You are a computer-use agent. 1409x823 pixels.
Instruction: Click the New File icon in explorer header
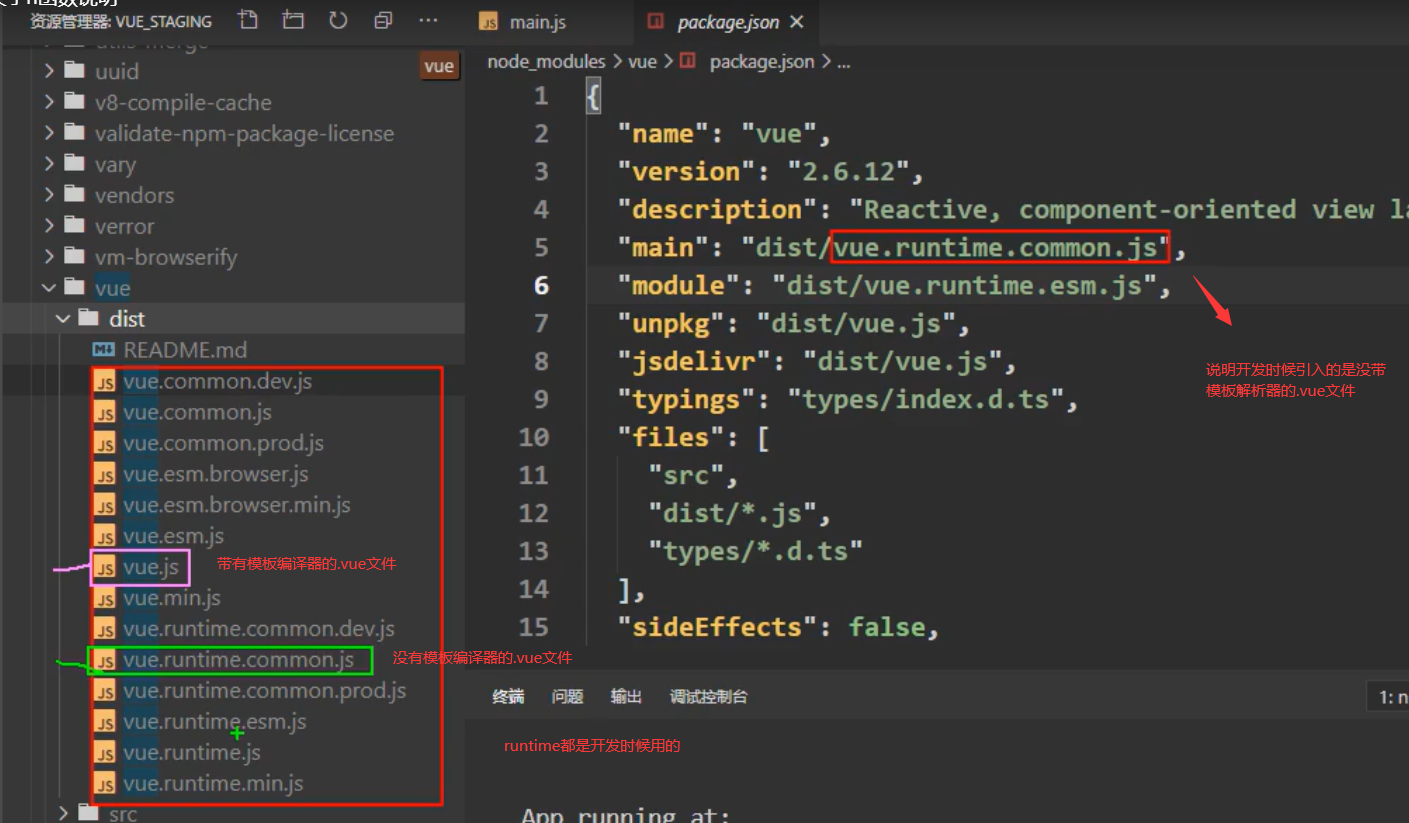tap(248, 20)
